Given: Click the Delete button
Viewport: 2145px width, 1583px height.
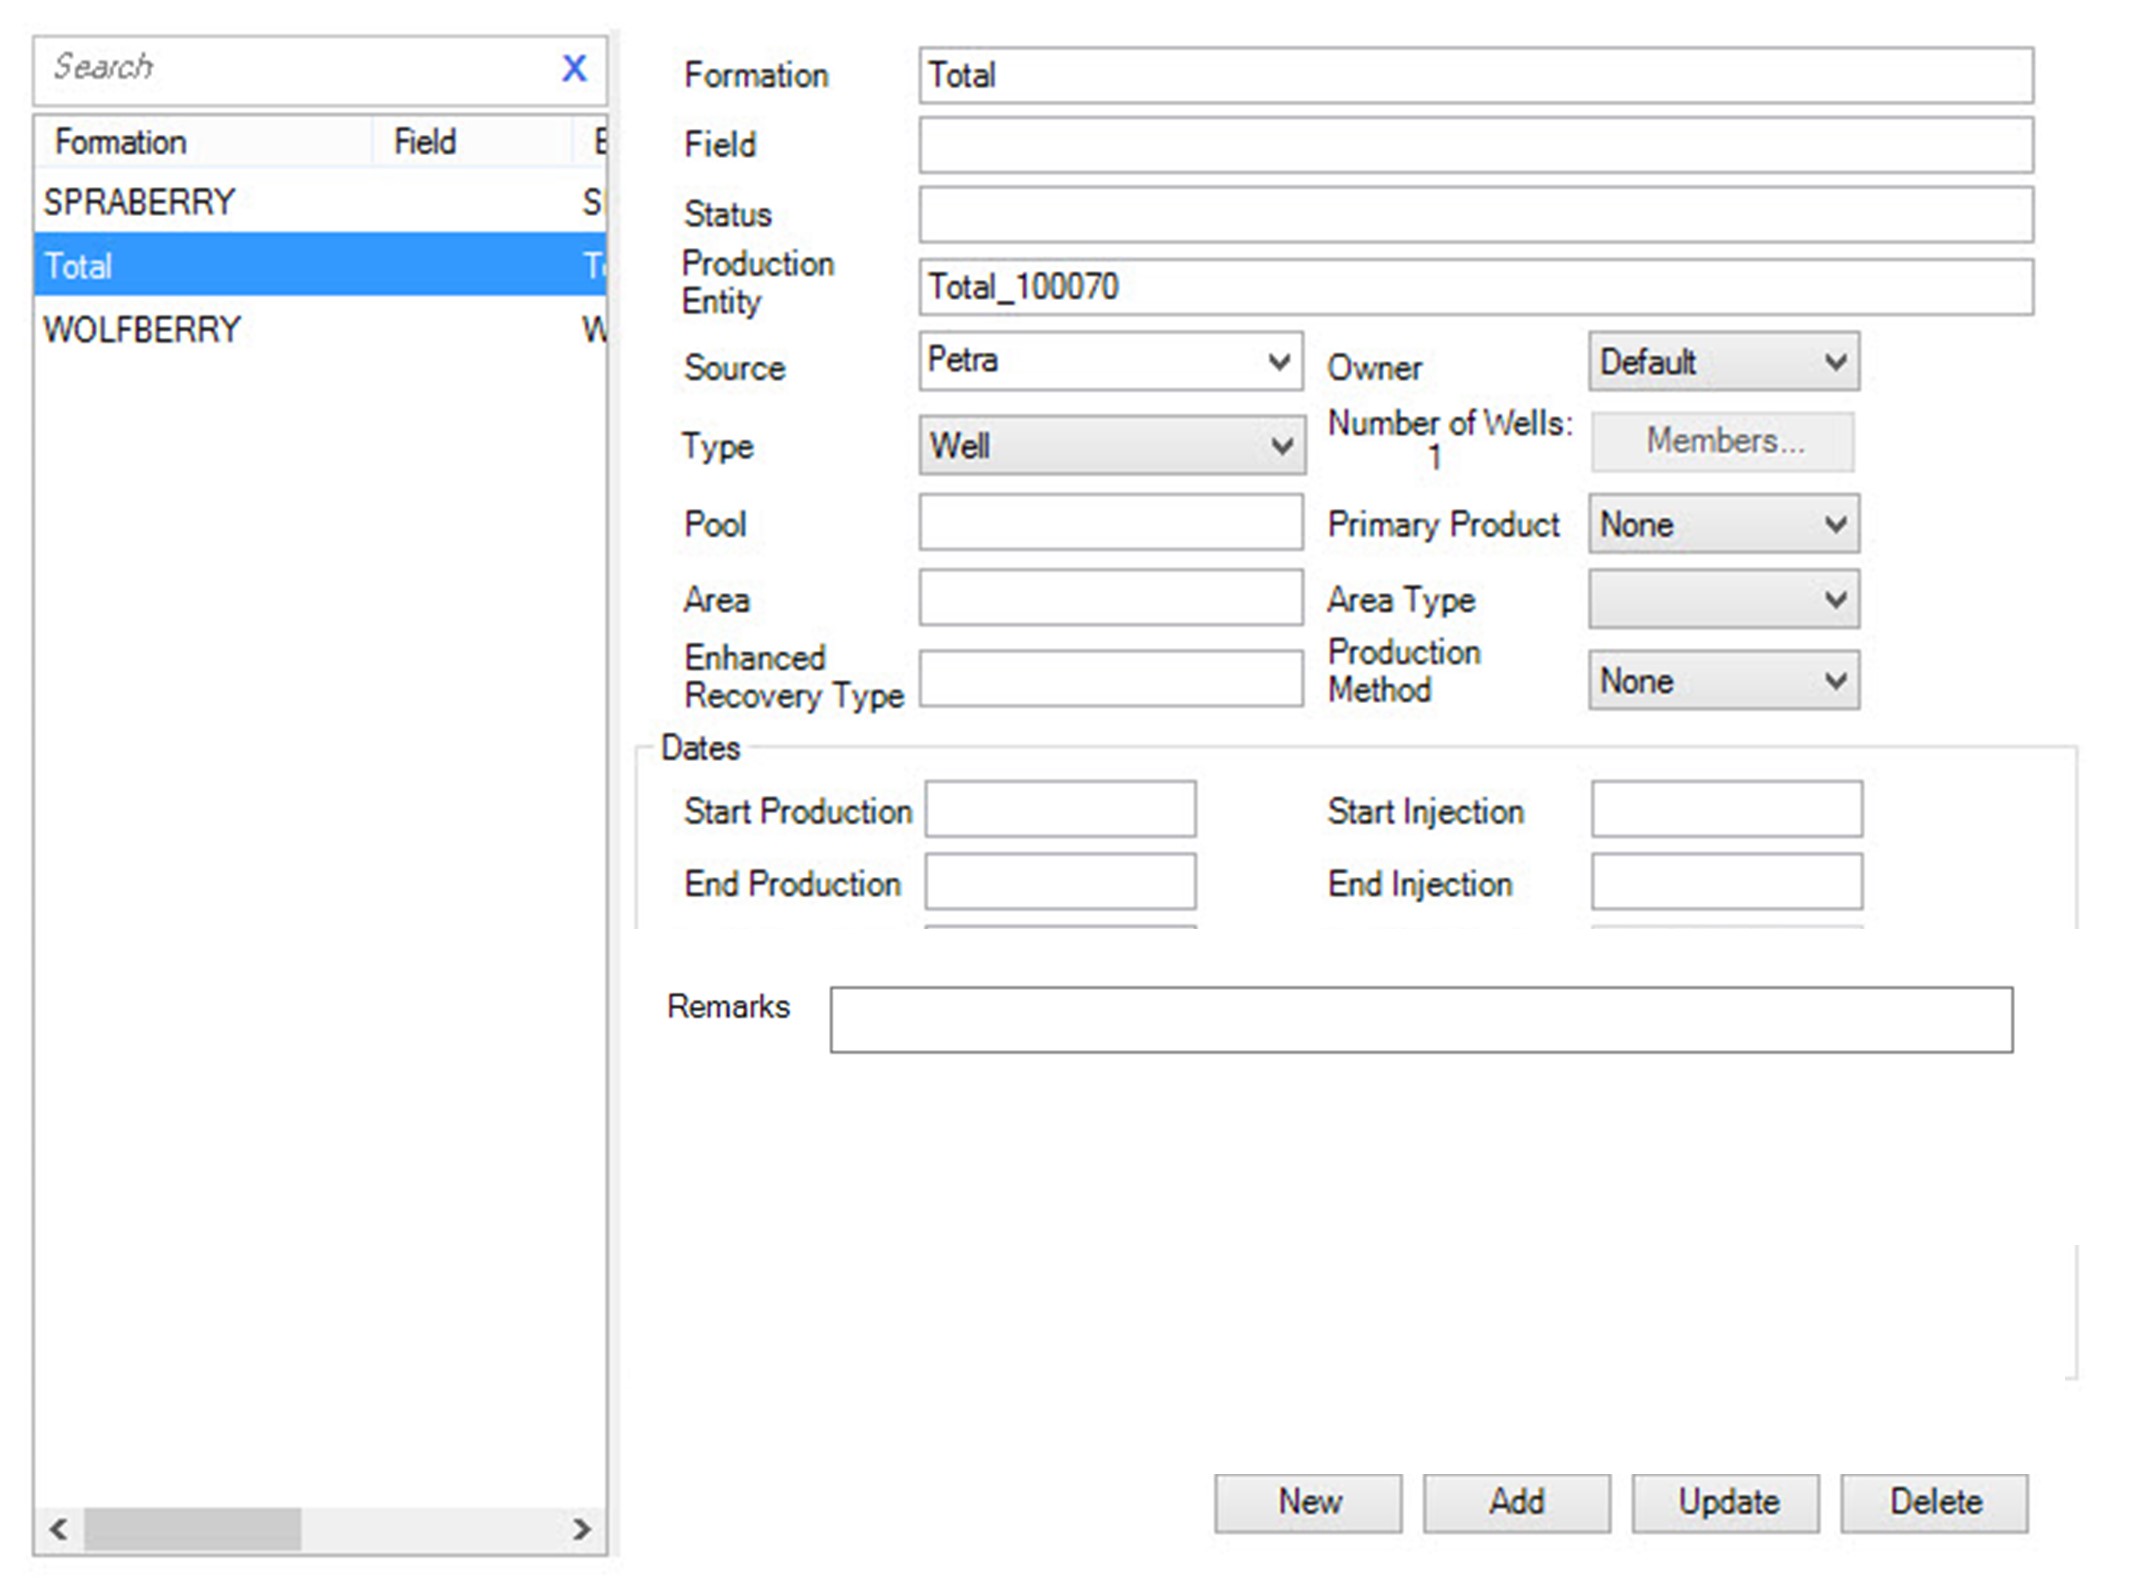Looking at the screenshot, I should pos(1934,1501).
